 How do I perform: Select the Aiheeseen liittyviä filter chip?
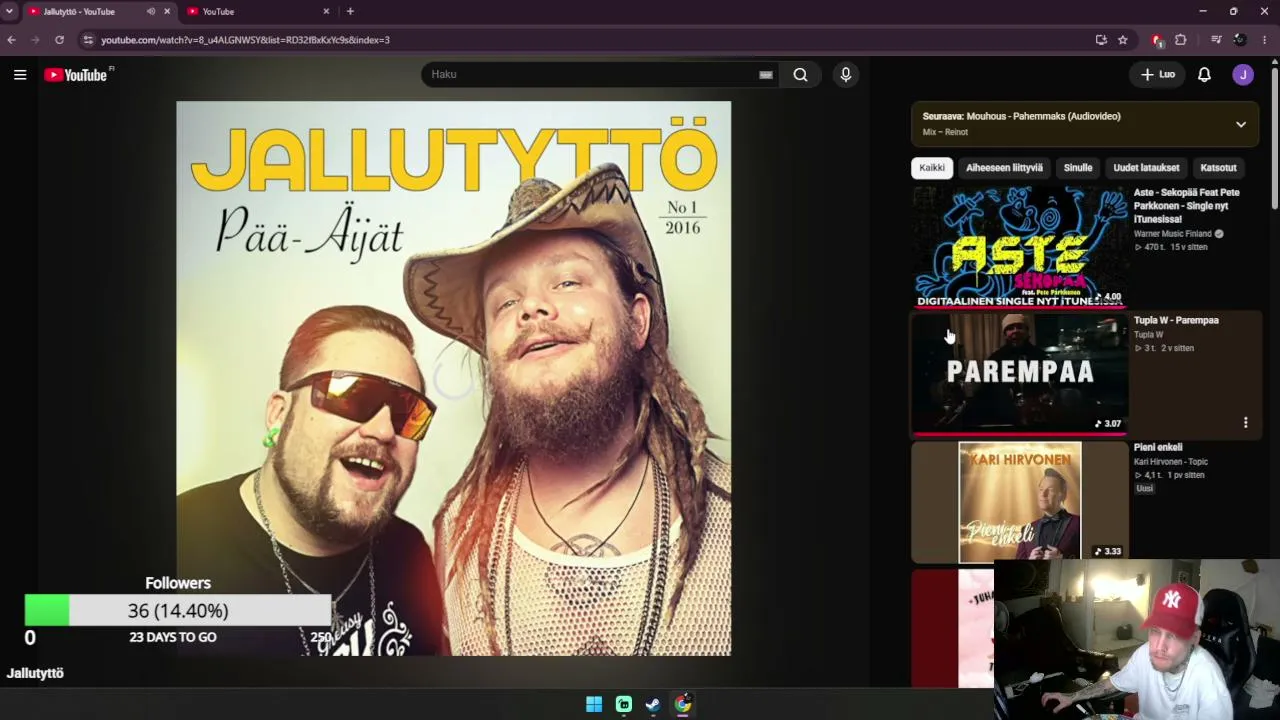pyautogui.click(x=1004, y=168)
